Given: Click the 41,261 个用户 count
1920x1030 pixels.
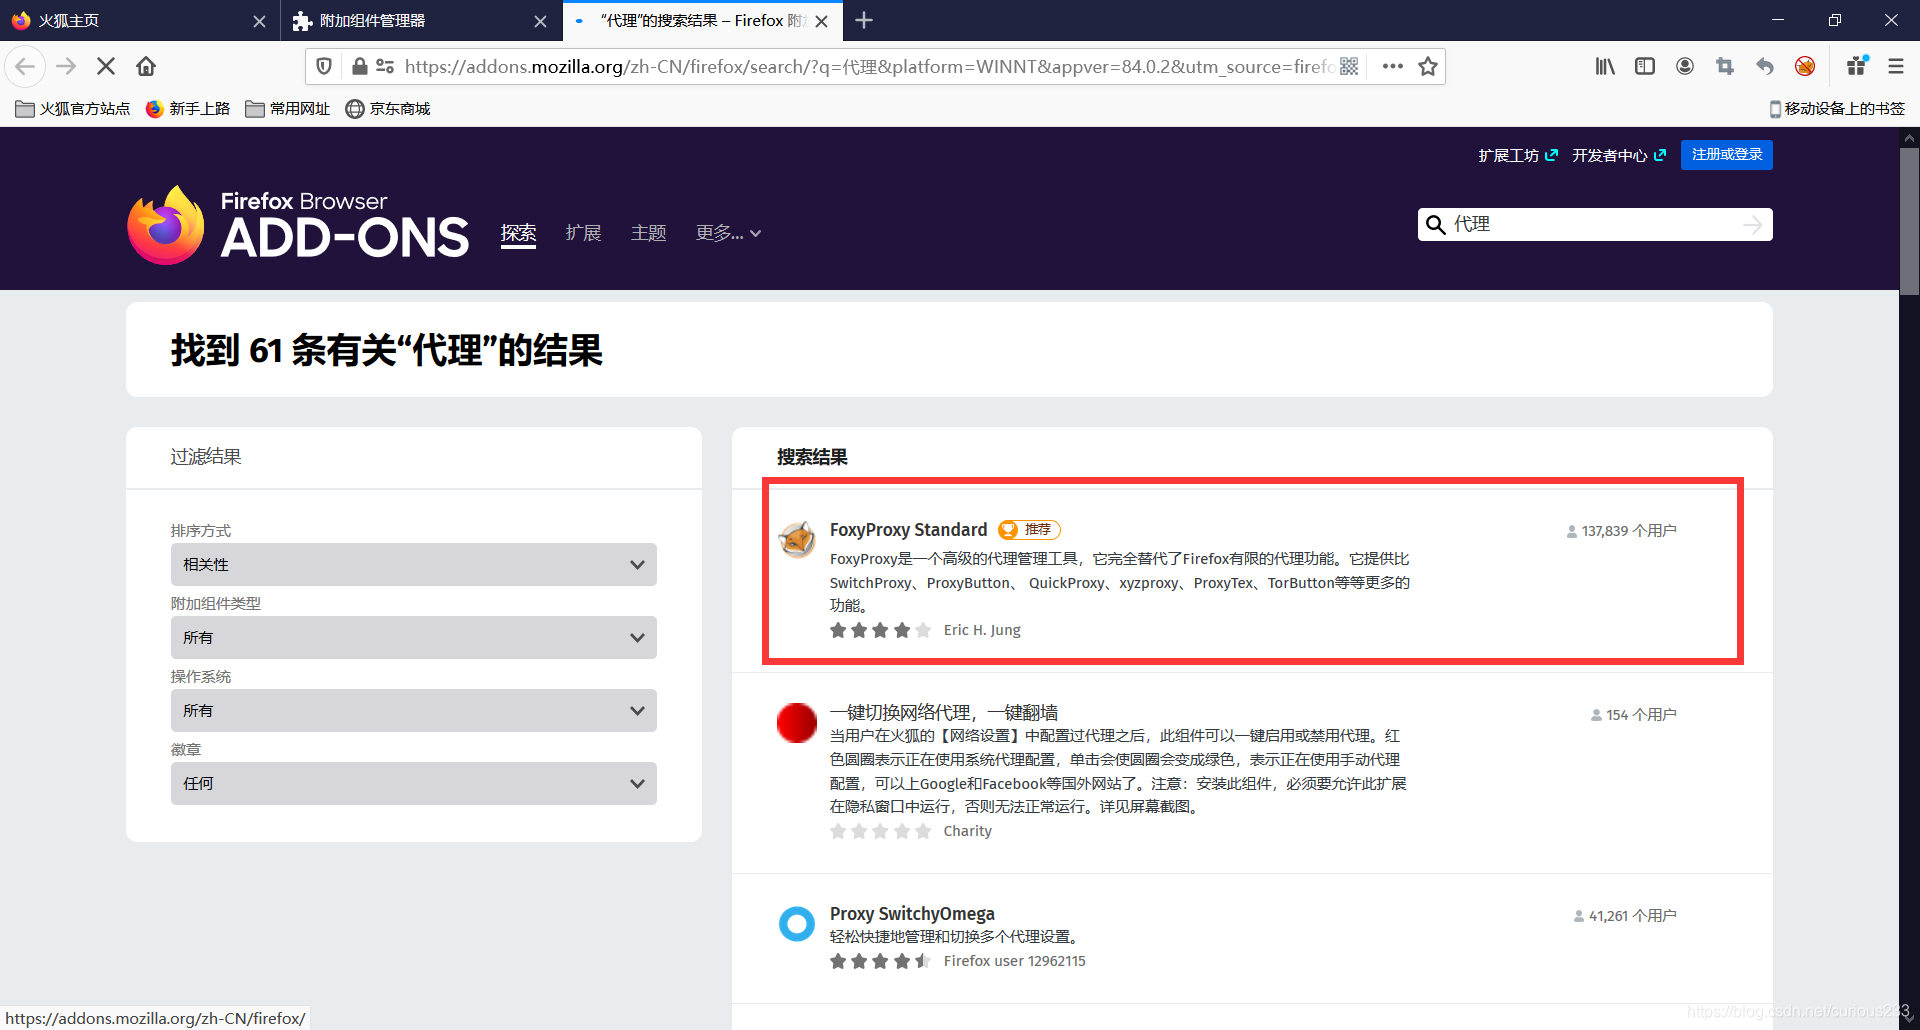Looking at the screenshot, I should click(1625, 916).
